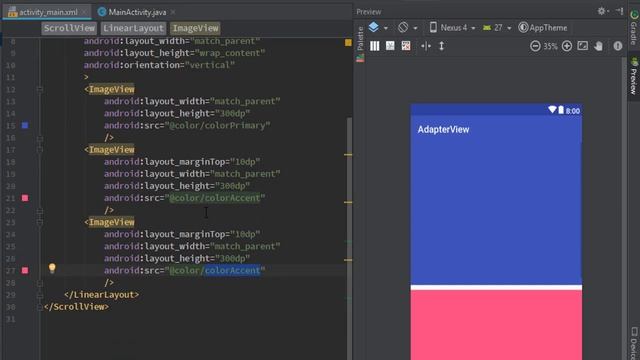Click the horizontal align/expand icon
The width and height of the screenshot is (640, 360).
[426, 46]
